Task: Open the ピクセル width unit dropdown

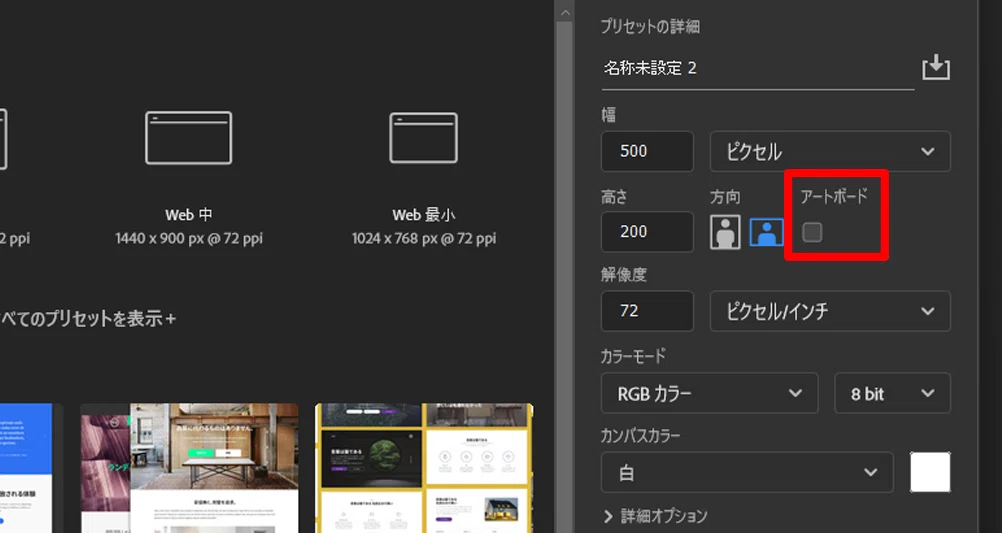Action: 830,151
